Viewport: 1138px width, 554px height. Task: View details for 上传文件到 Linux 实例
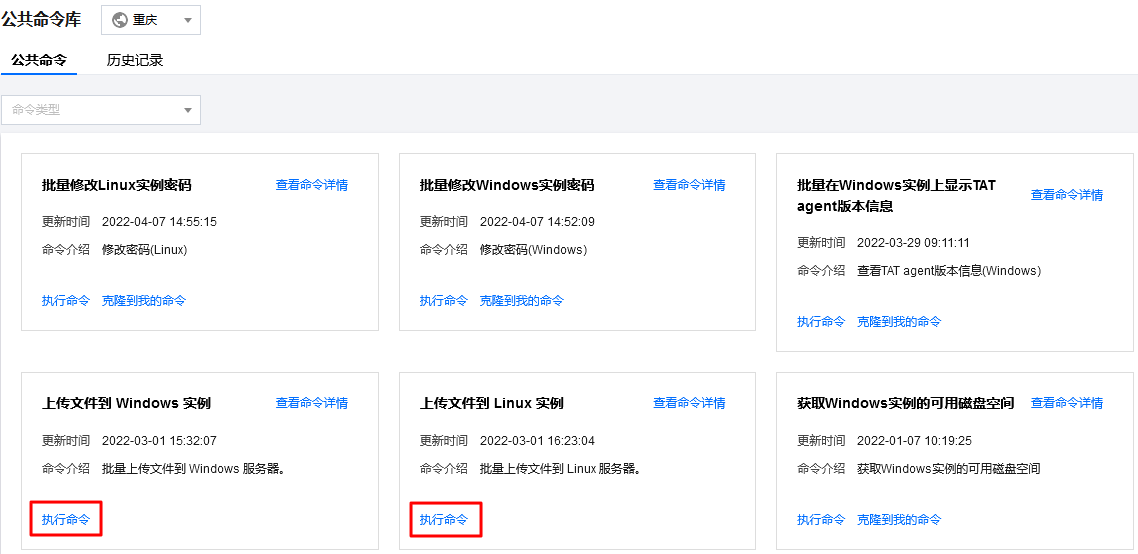click(689, 403)
